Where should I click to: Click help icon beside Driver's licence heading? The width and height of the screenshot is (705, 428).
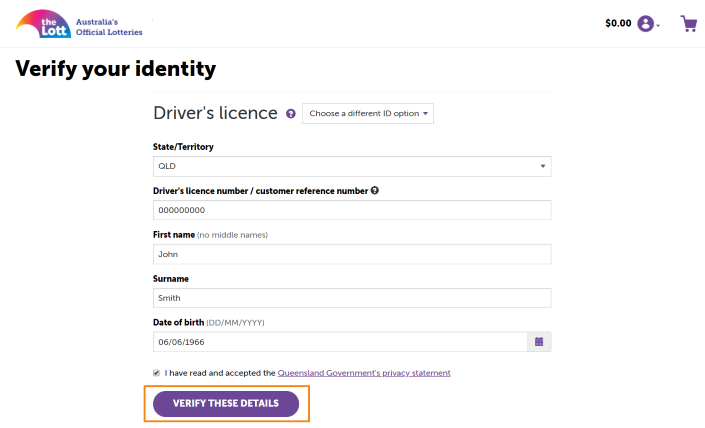[291, 114]
